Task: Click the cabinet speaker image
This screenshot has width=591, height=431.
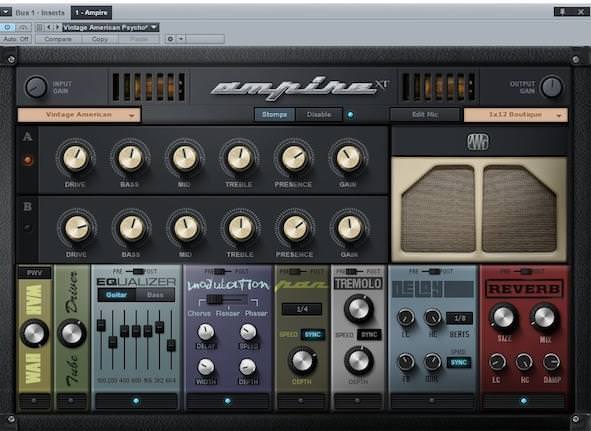Action: [479, 209]
